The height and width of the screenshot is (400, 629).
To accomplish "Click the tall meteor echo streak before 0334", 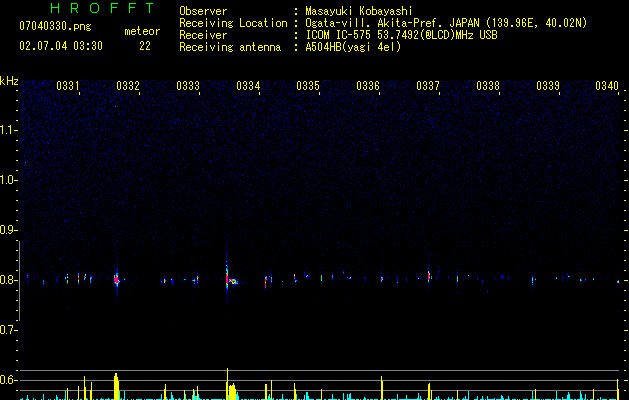I will [227, 275].
